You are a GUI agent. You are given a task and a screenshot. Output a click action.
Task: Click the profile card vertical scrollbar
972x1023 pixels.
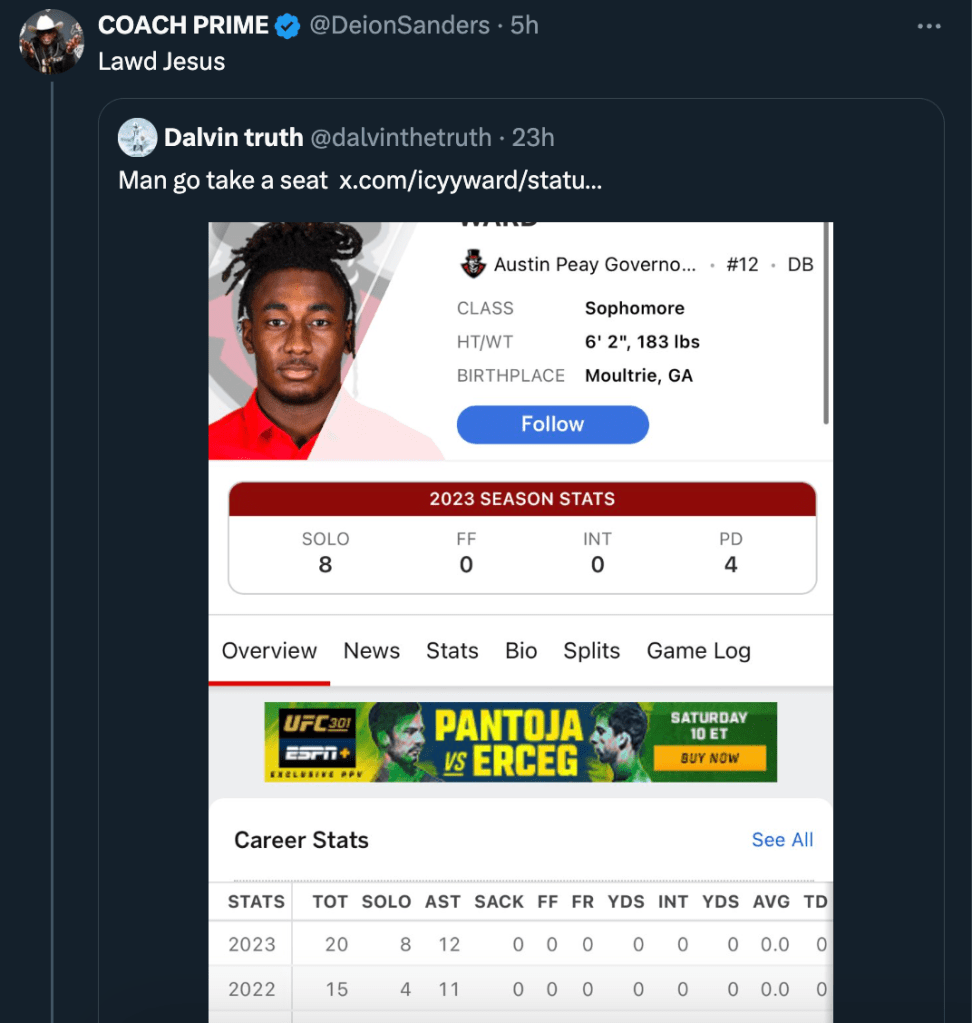pyautogui.click(x=826, y=320)
